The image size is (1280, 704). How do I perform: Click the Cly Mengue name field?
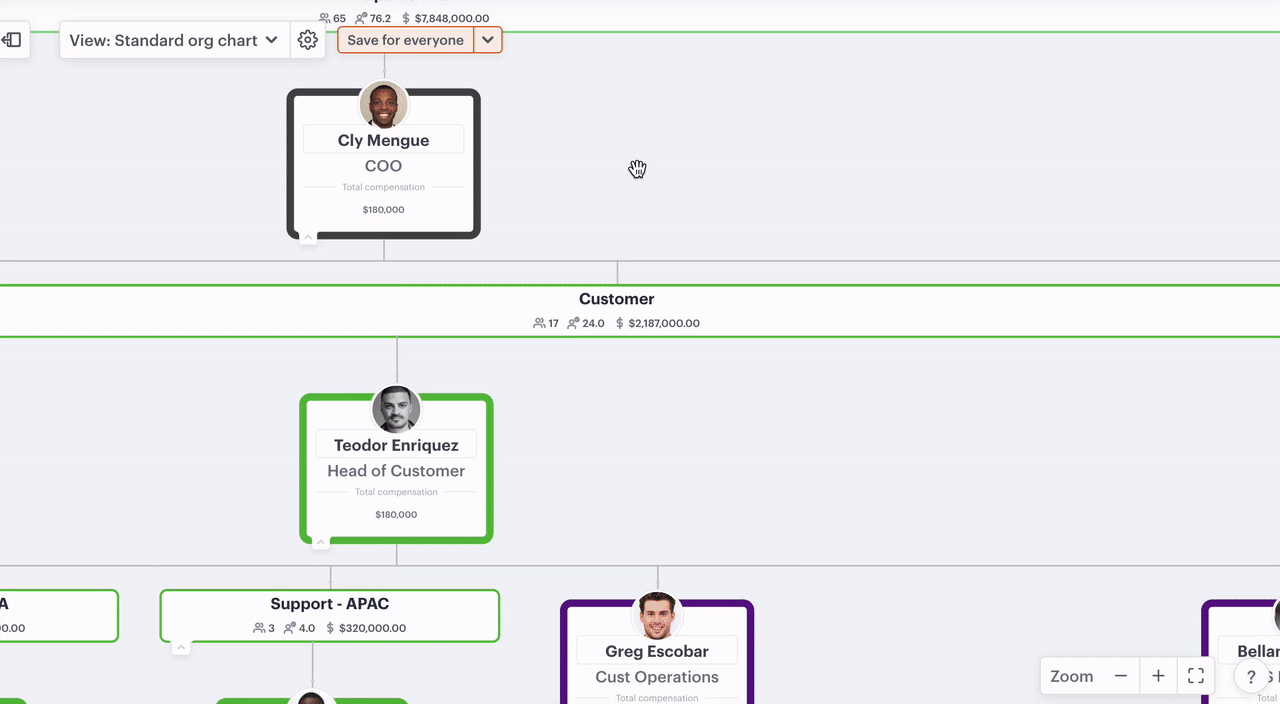click(384, 140)
